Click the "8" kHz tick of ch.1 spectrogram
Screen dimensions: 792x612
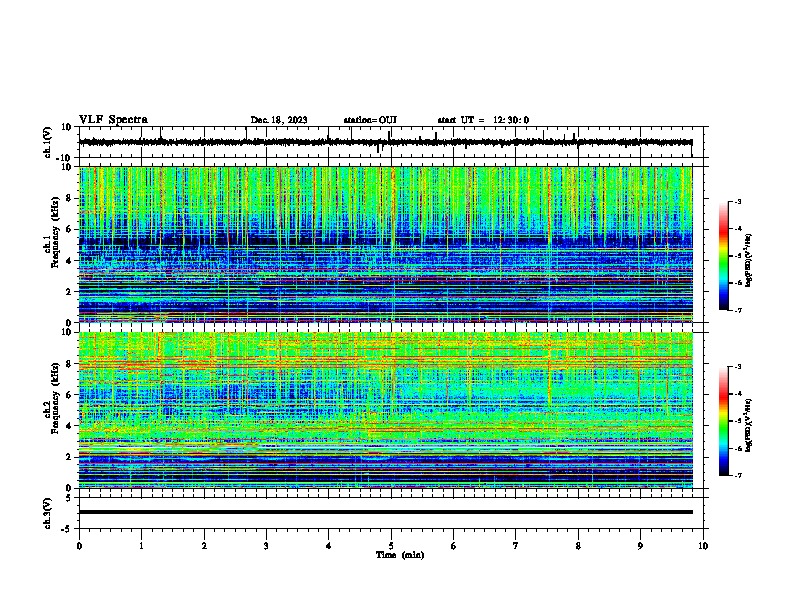point(70,198)
